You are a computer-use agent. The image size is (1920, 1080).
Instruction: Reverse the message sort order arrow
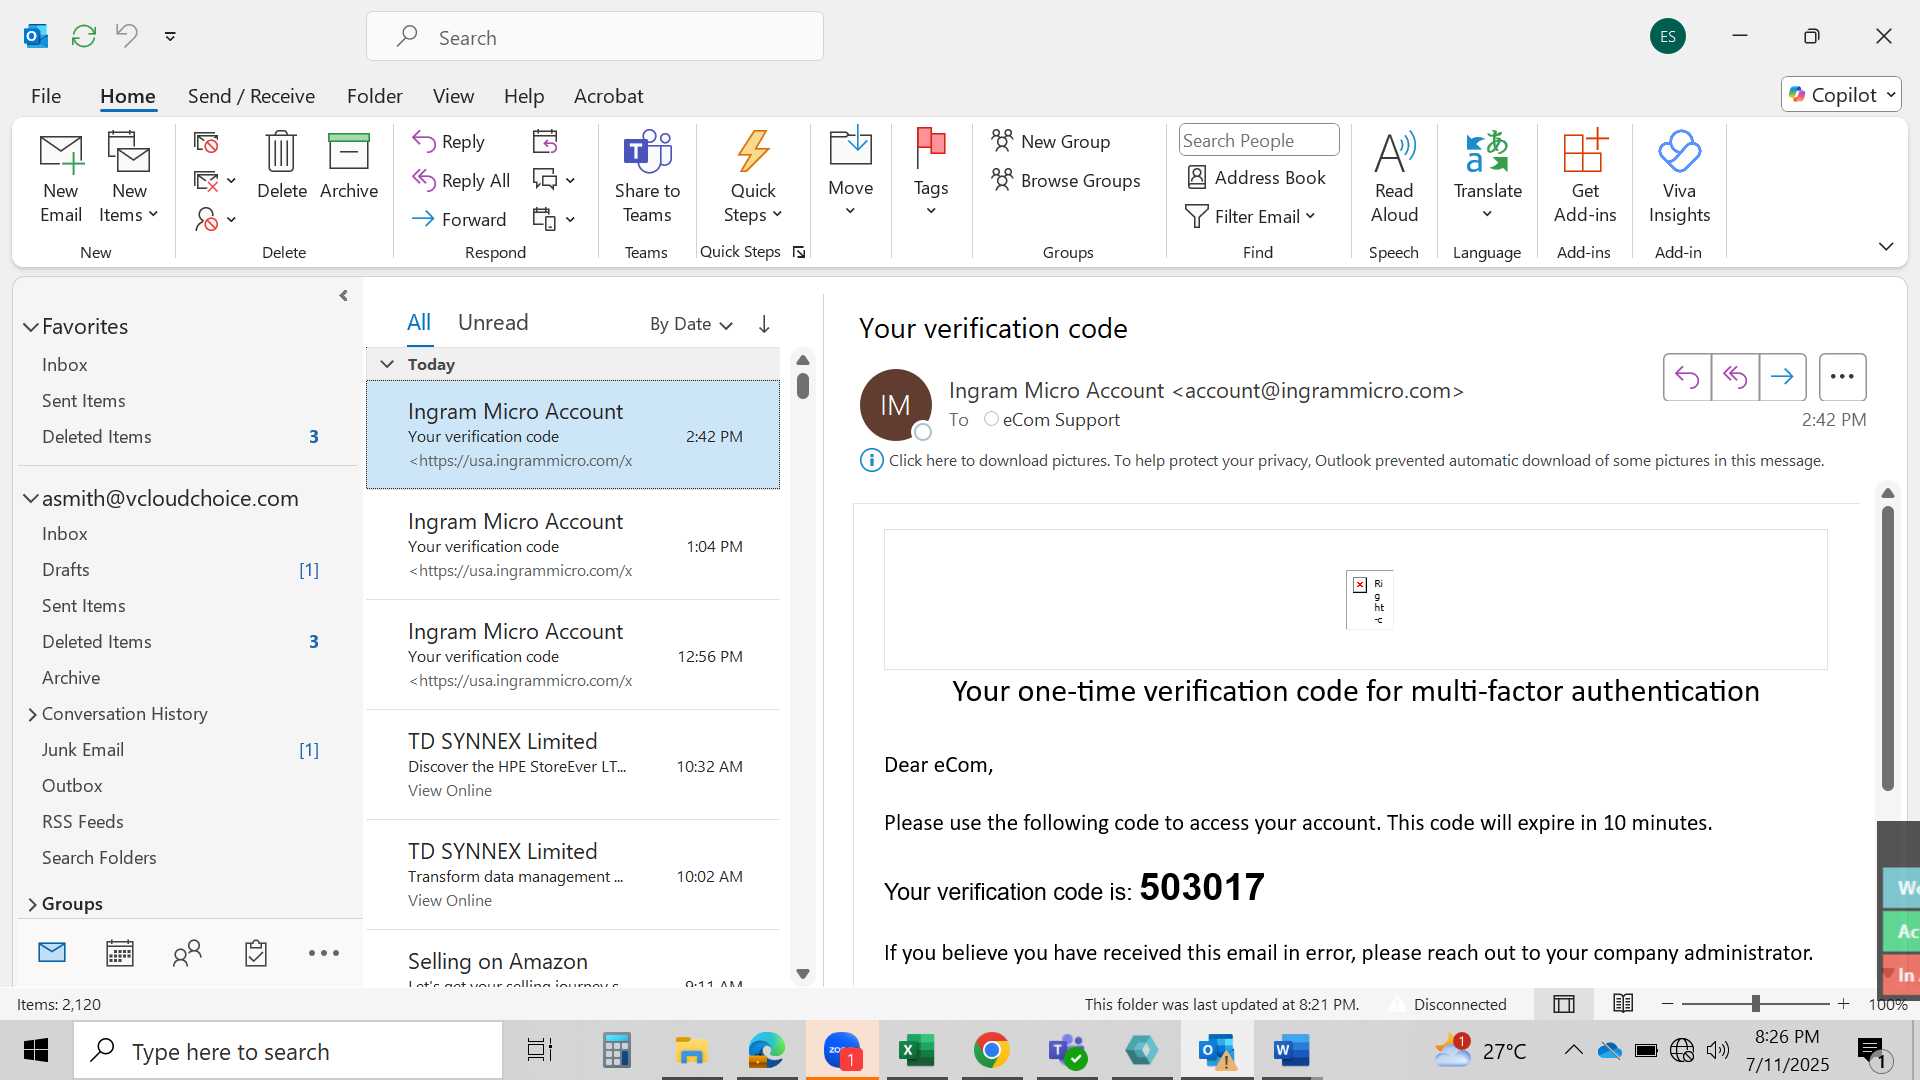coord(764,324)
